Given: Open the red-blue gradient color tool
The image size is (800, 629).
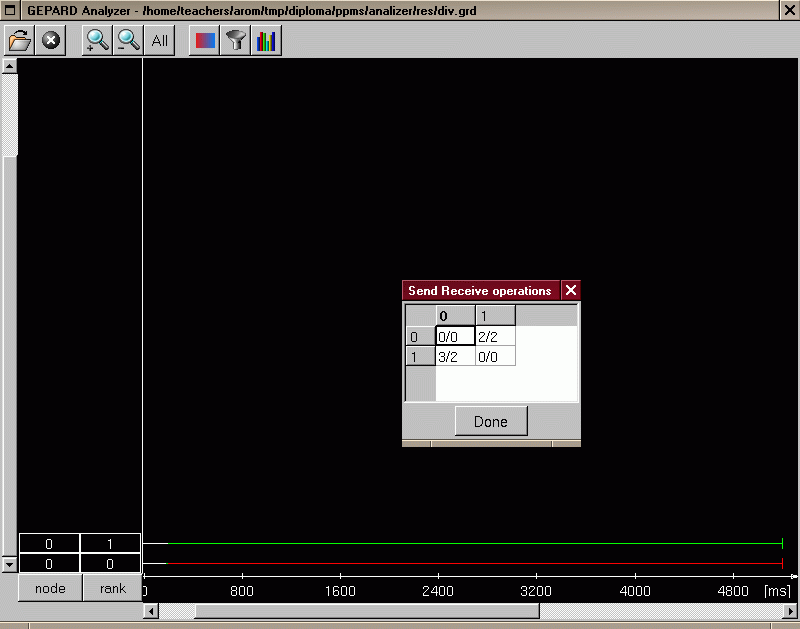Looking at the screenshot, I should point(204,41).
